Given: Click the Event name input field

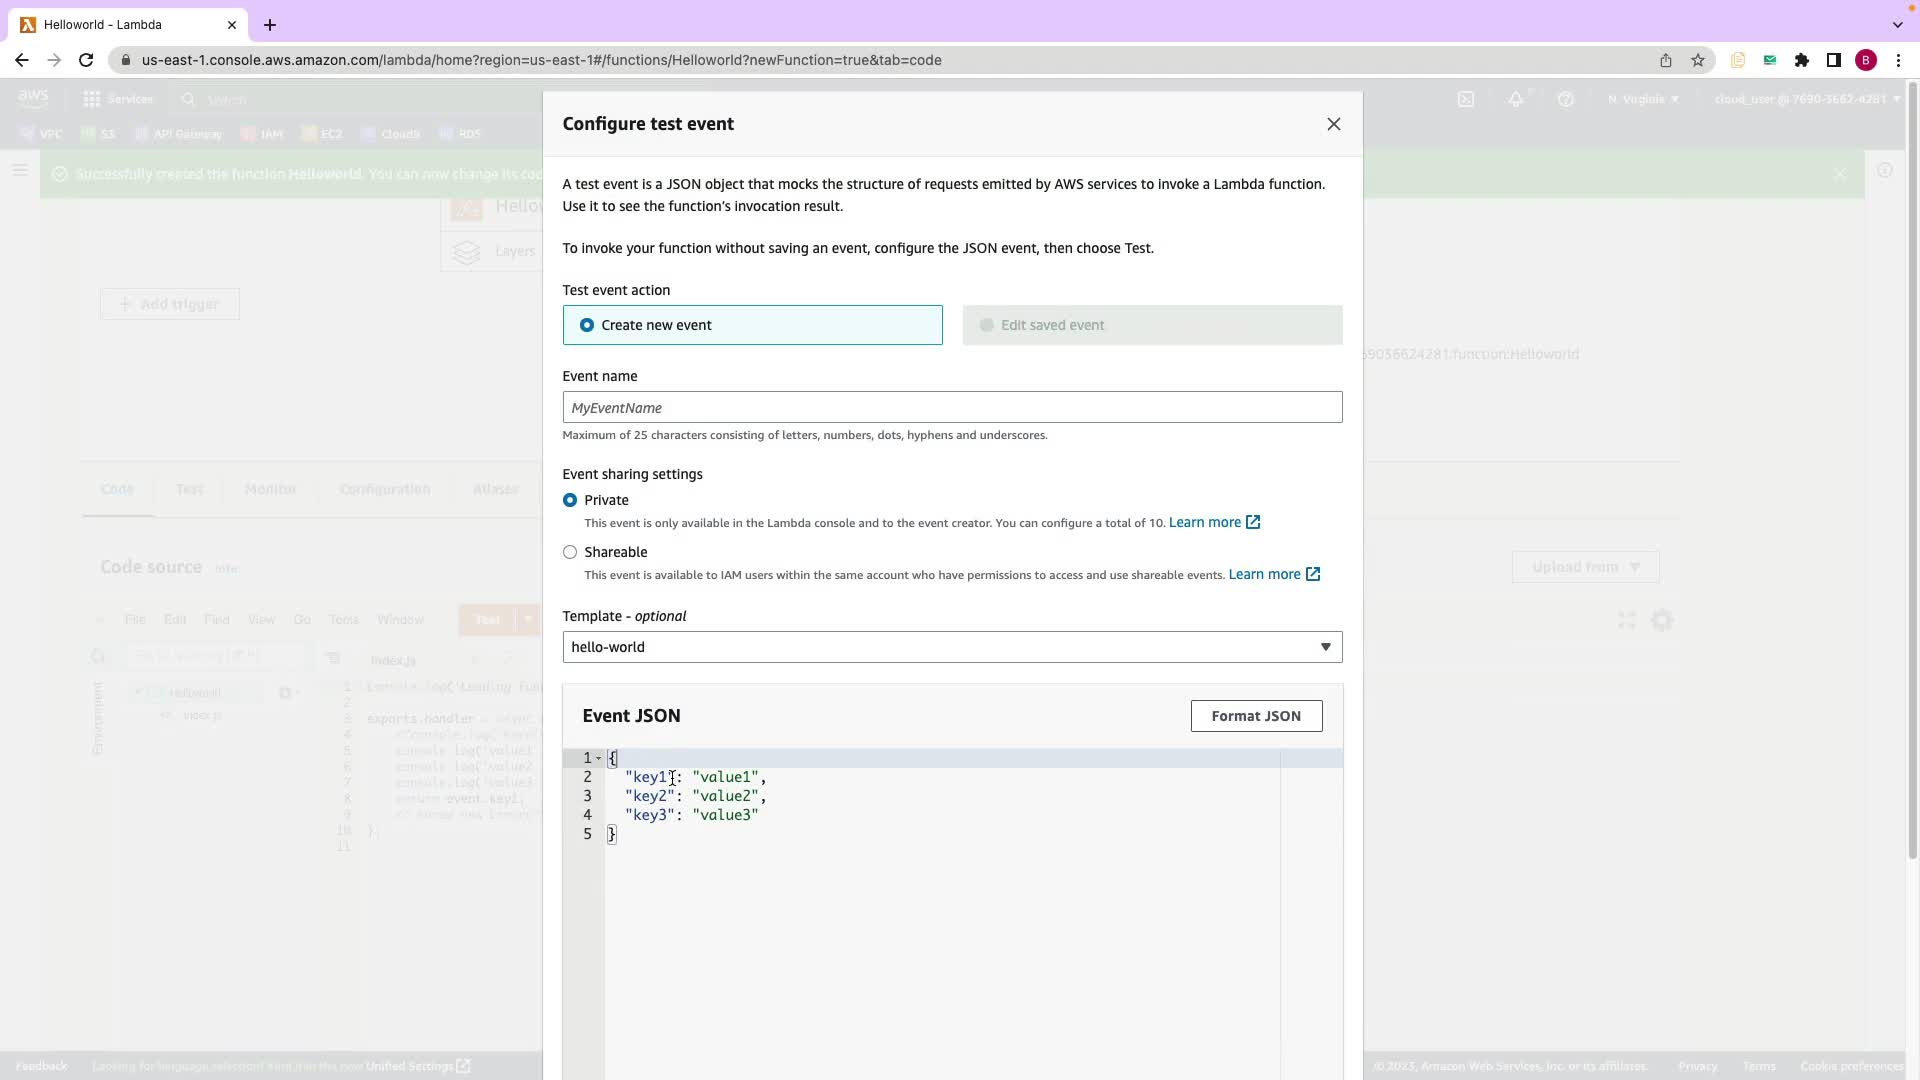Looking at the screenshot, I should coord(951,408).
